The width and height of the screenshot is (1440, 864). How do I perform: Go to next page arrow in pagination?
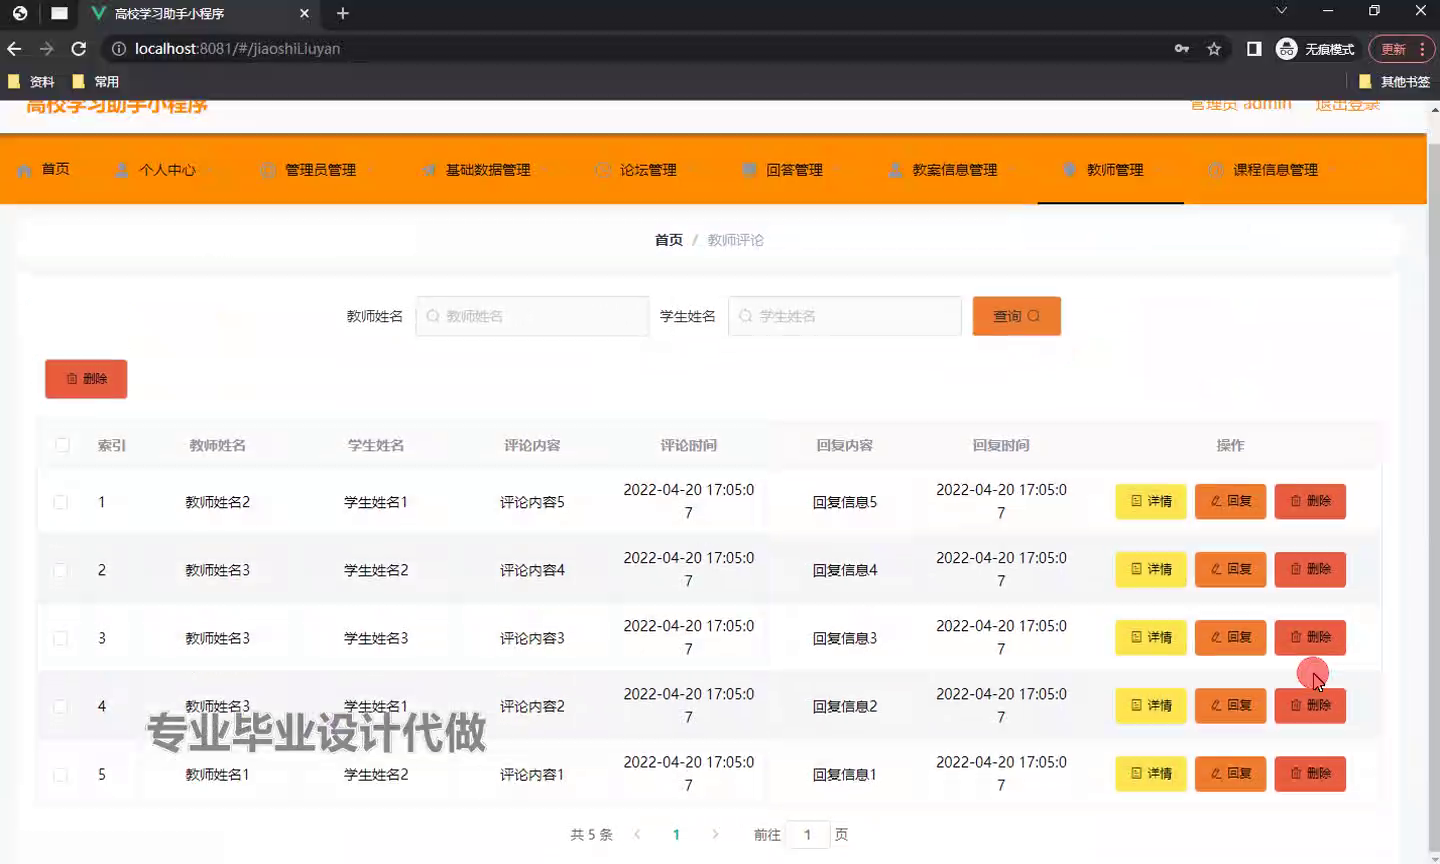[x=715, y=834]
